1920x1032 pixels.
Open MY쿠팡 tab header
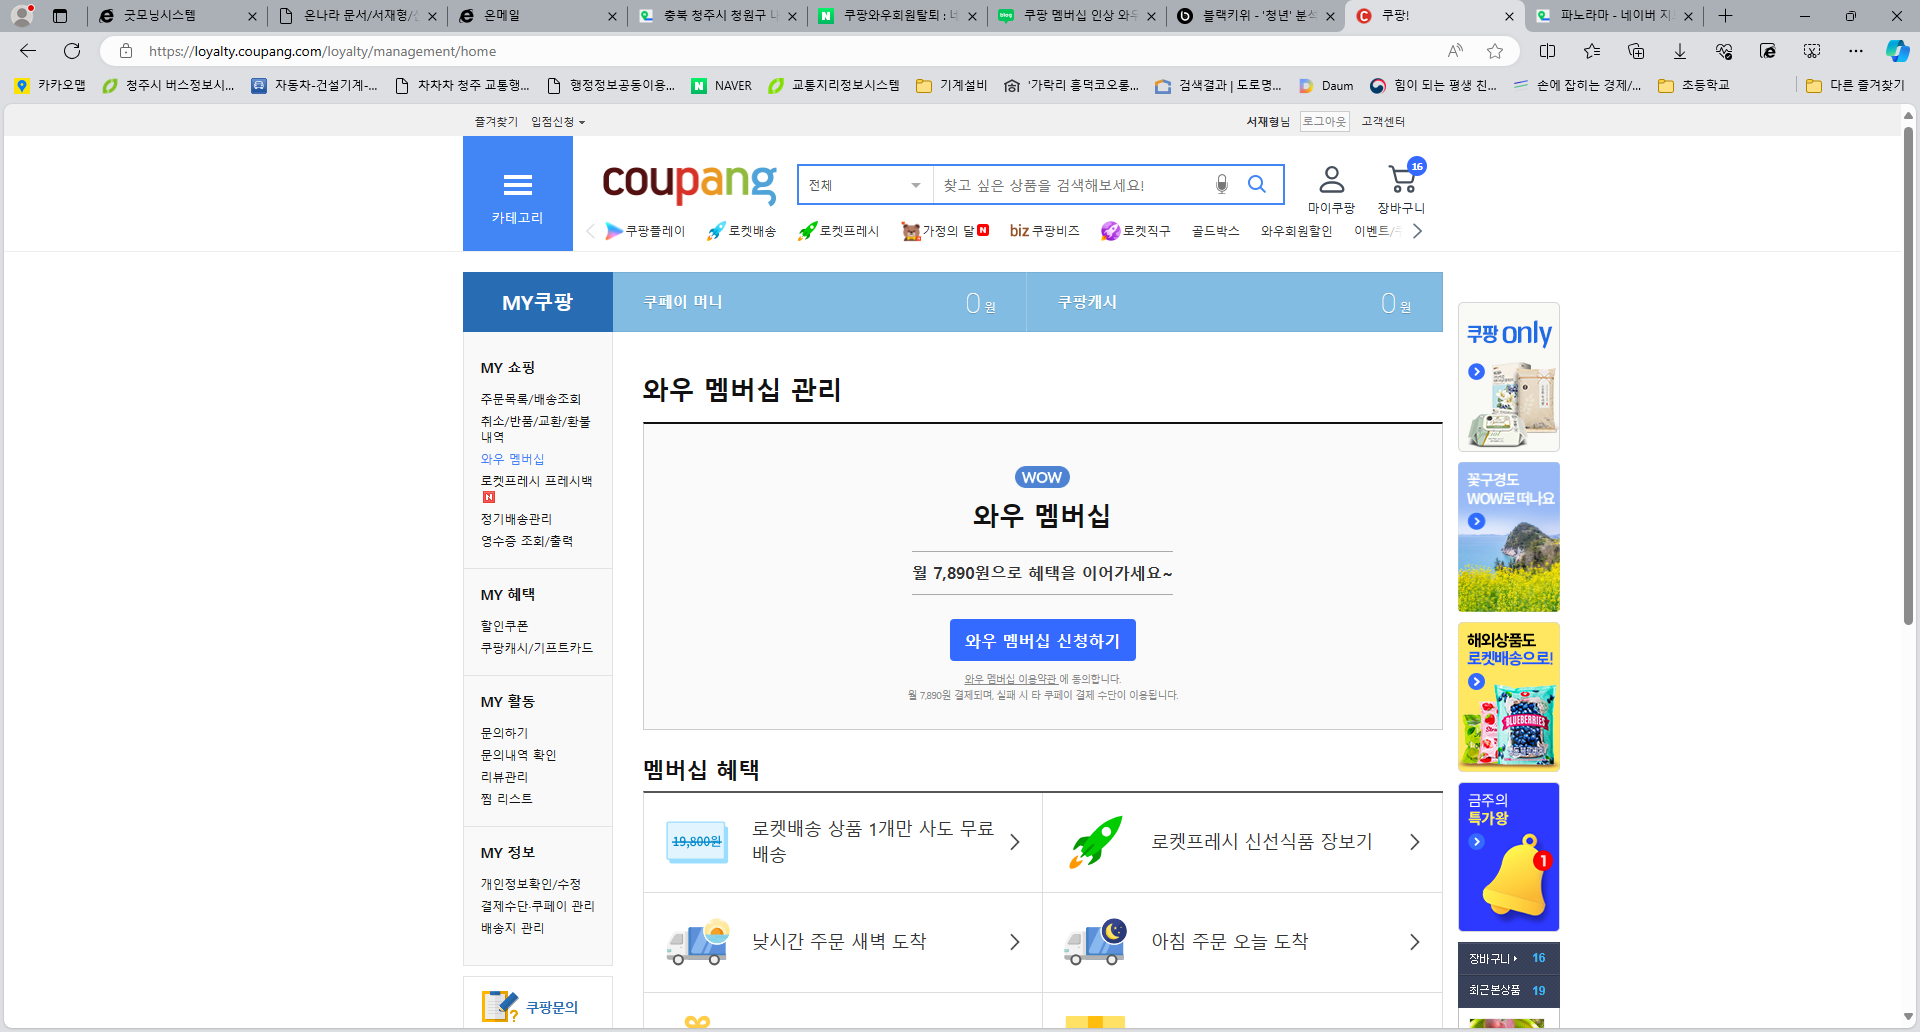click(538, 302)
